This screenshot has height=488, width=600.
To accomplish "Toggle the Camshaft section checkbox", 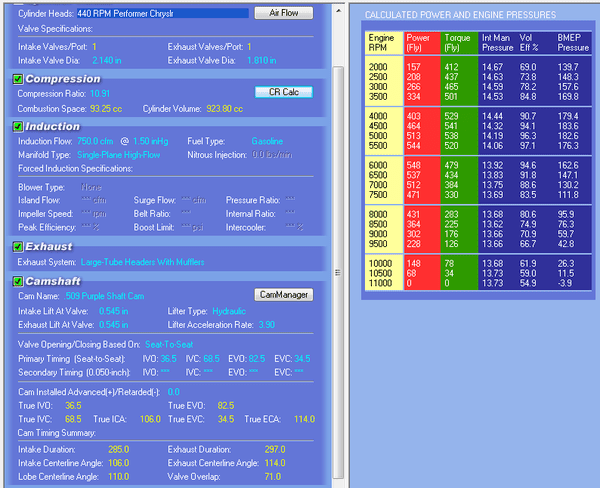I will (18, 281).
